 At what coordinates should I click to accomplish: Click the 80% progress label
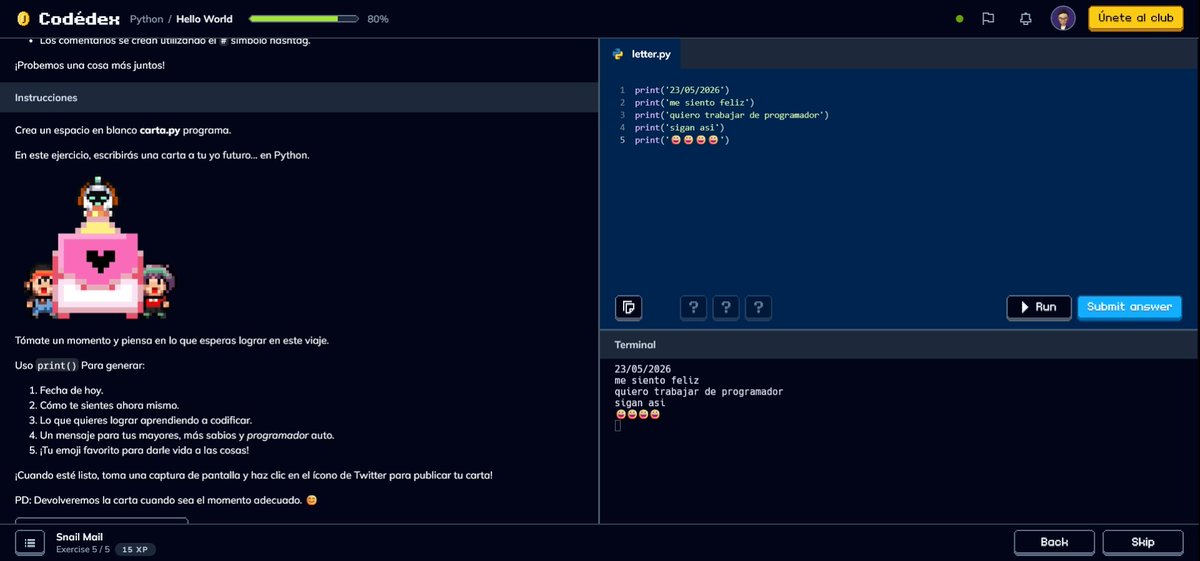point(378,19)
